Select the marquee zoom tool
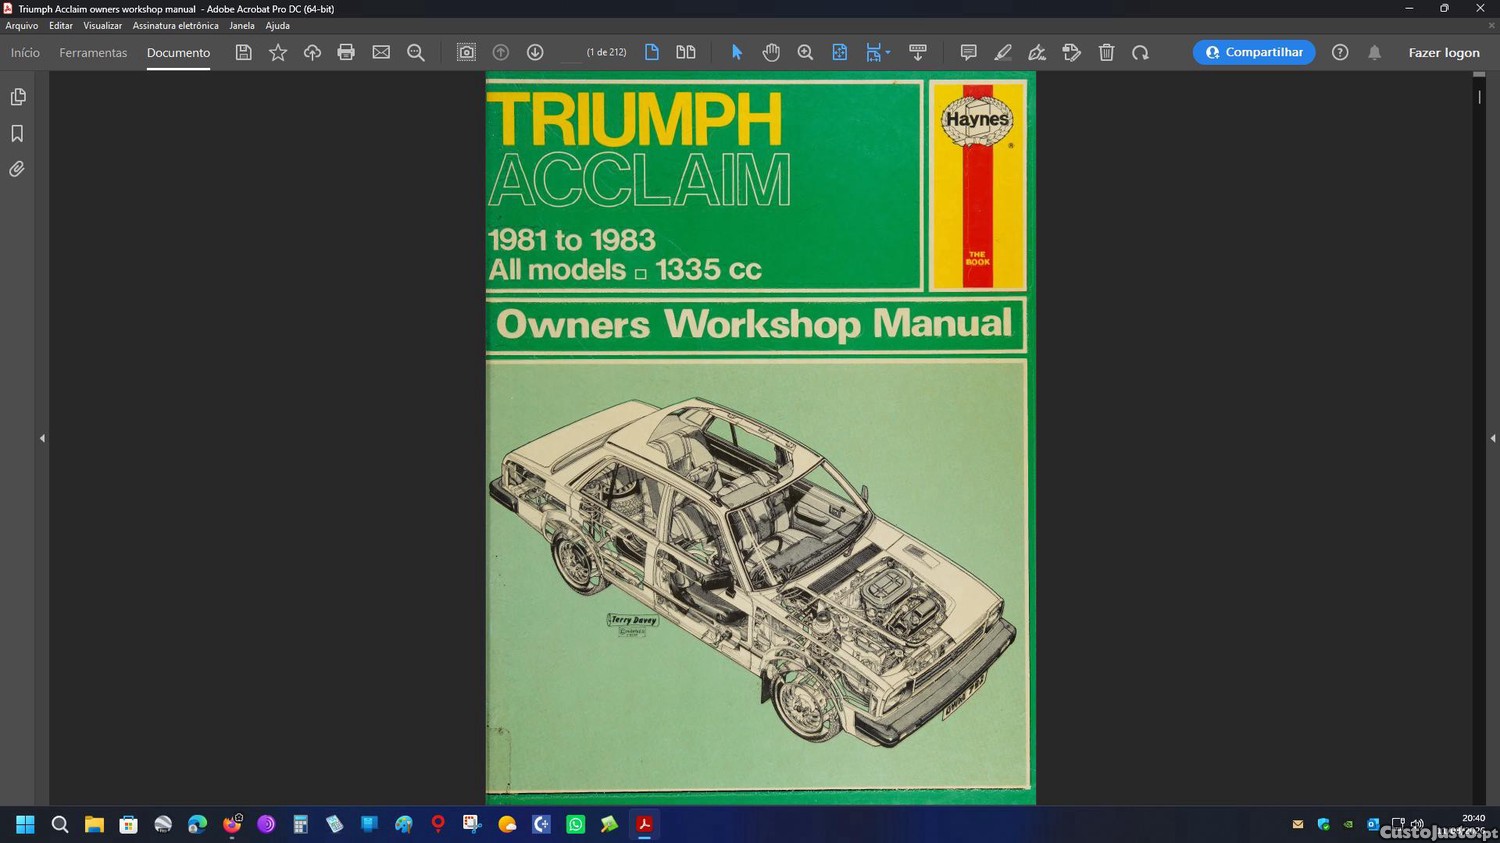1500x843 pixels. pos(805,52)
